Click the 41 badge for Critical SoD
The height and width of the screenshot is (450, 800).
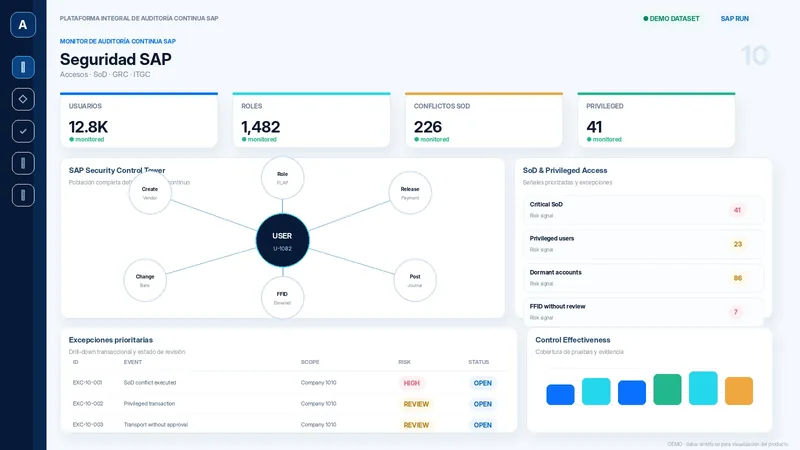click(737, 210)
